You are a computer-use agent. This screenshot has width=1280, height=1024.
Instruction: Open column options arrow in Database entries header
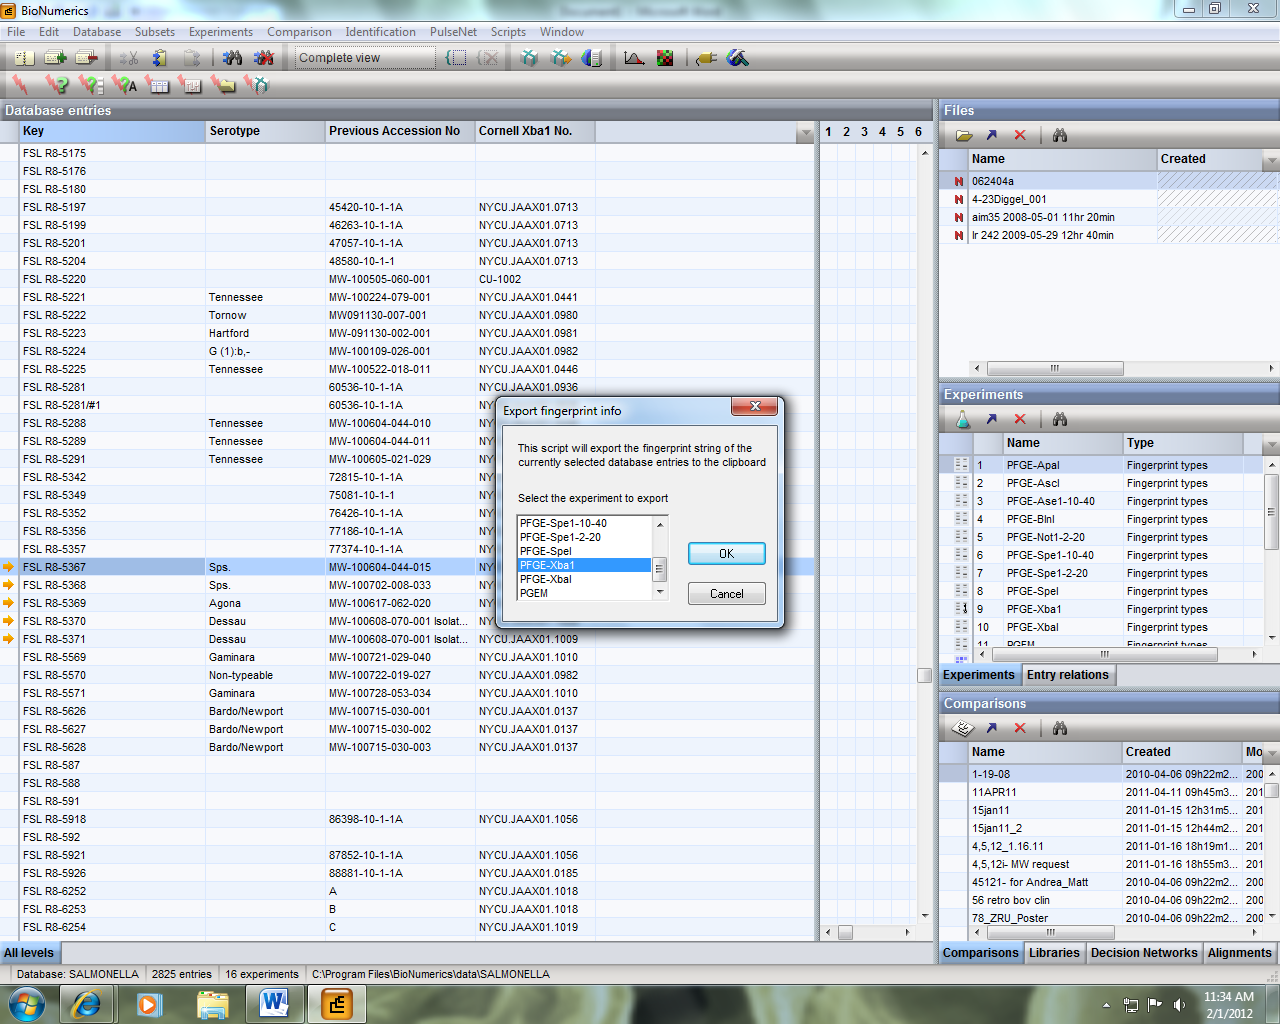click(805, 132)
